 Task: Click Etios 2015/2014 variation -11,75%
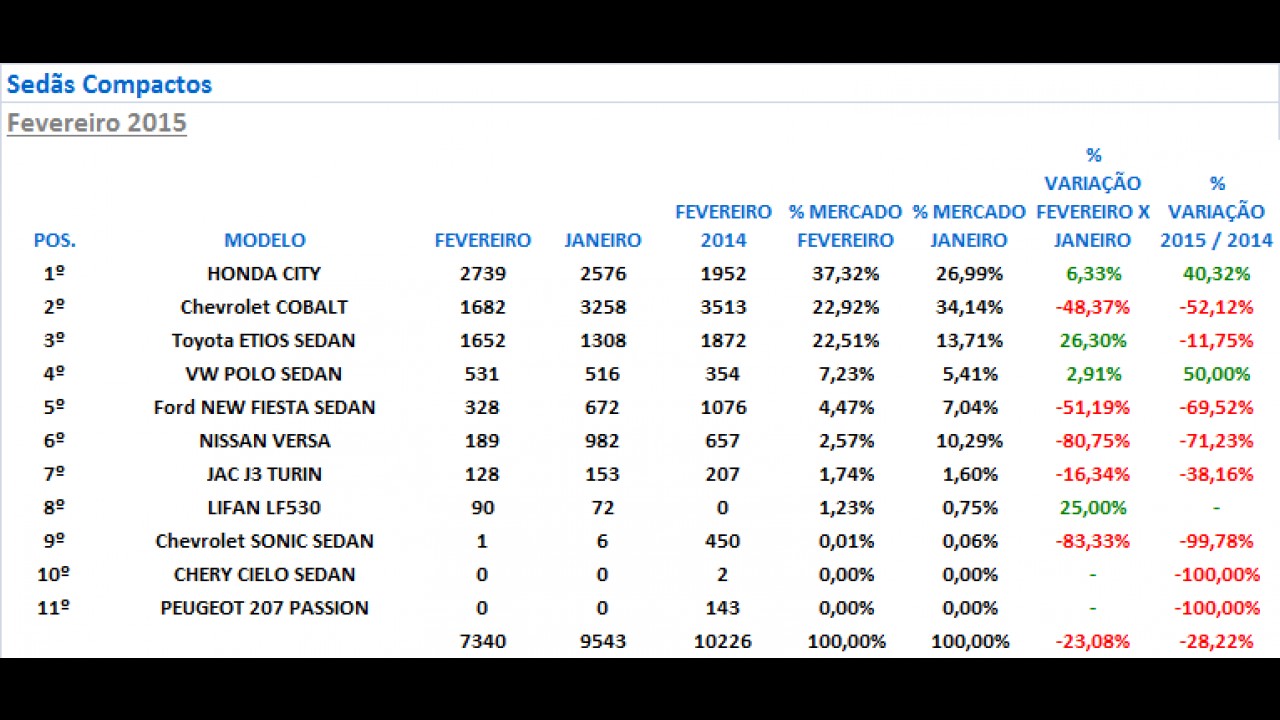click(1216, 341)
